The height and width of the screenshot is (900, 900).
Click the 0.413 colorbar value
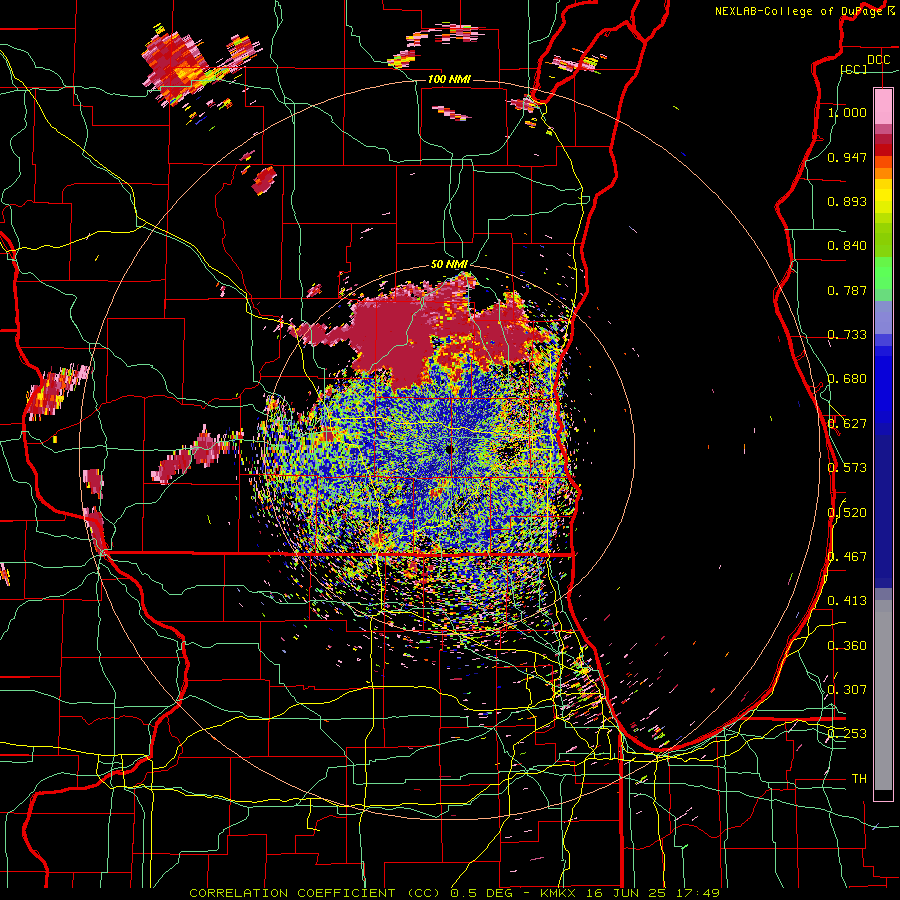[847, 601]
